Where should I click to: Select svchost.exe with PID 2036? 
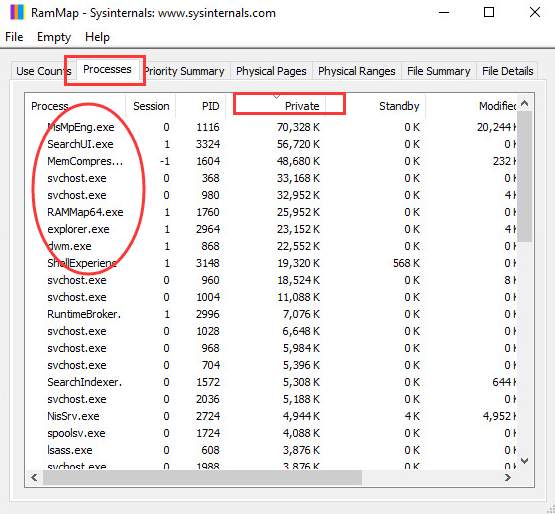tap(271, 399)
